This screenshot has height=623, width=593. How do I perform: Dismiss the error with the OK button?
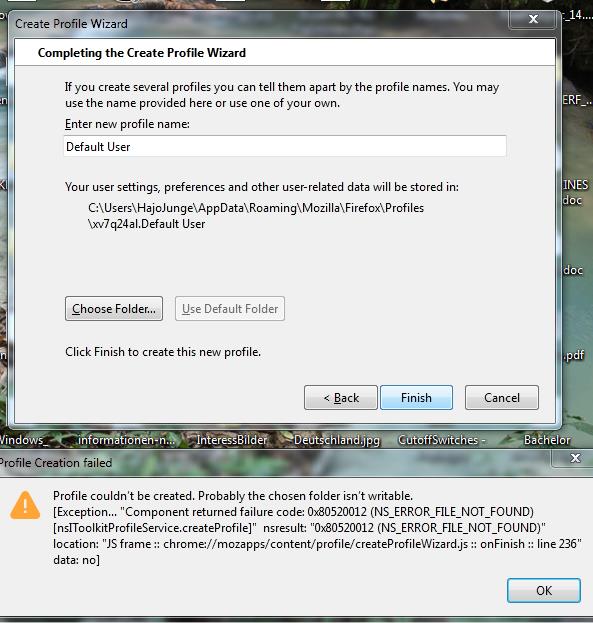(x=543, y=590)
